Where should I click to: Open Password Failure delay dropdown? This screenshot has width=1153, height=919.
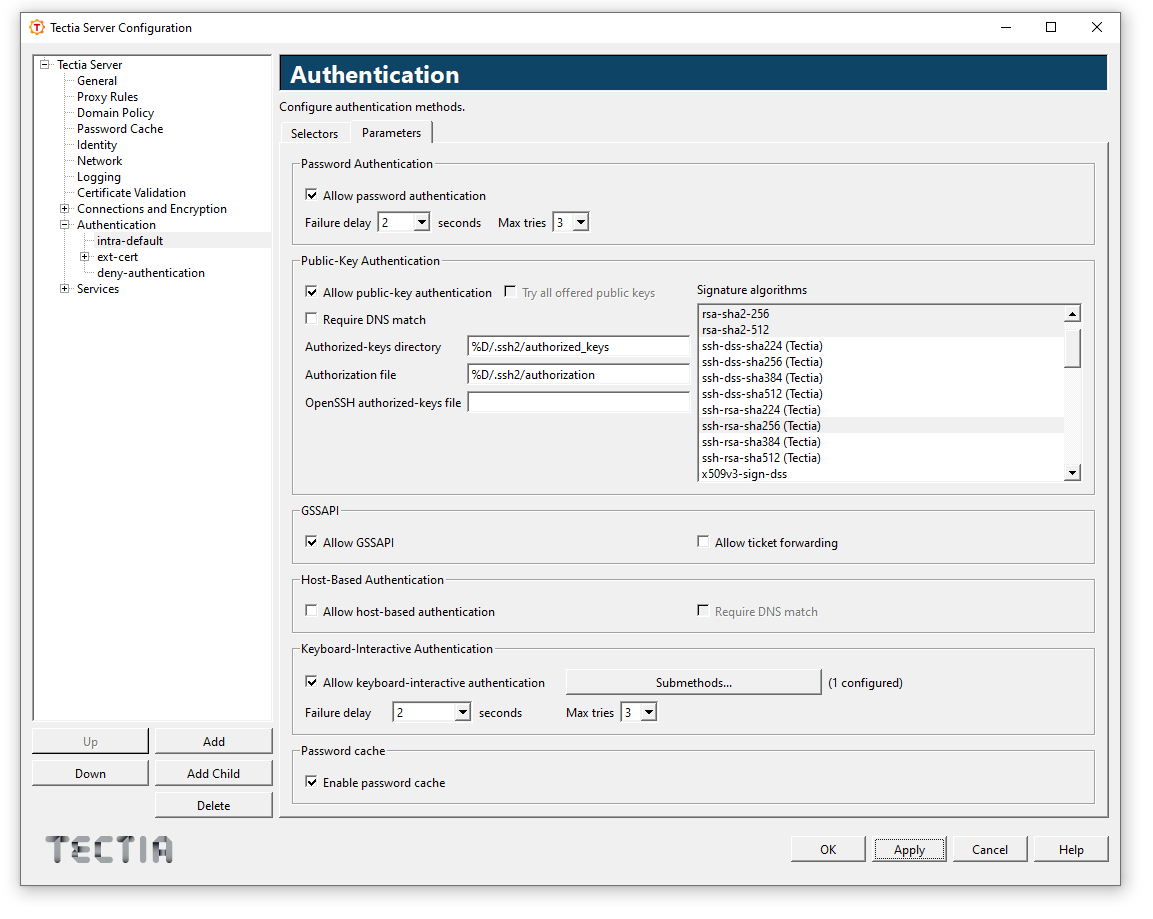(421, 222)
